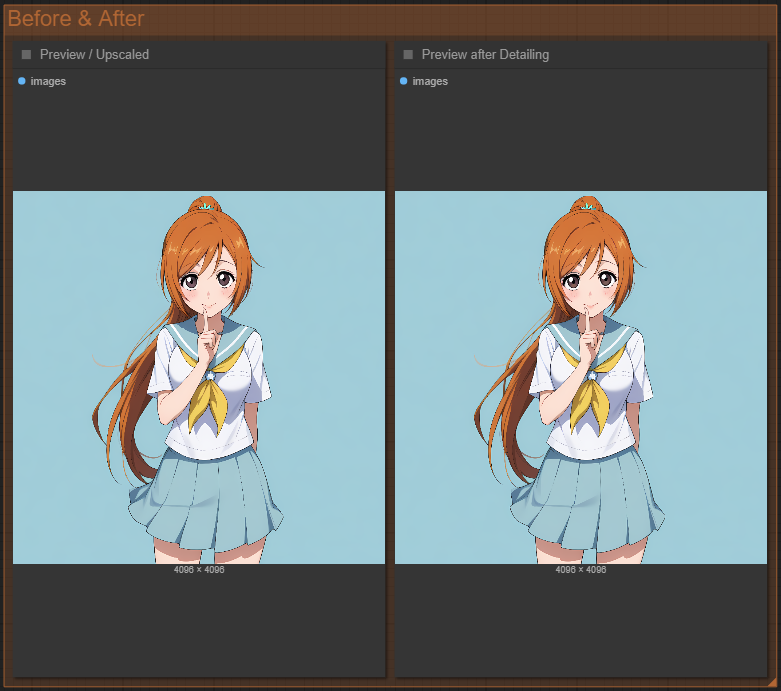Click images input dot on Preview after Detailing

pos(403,81)
